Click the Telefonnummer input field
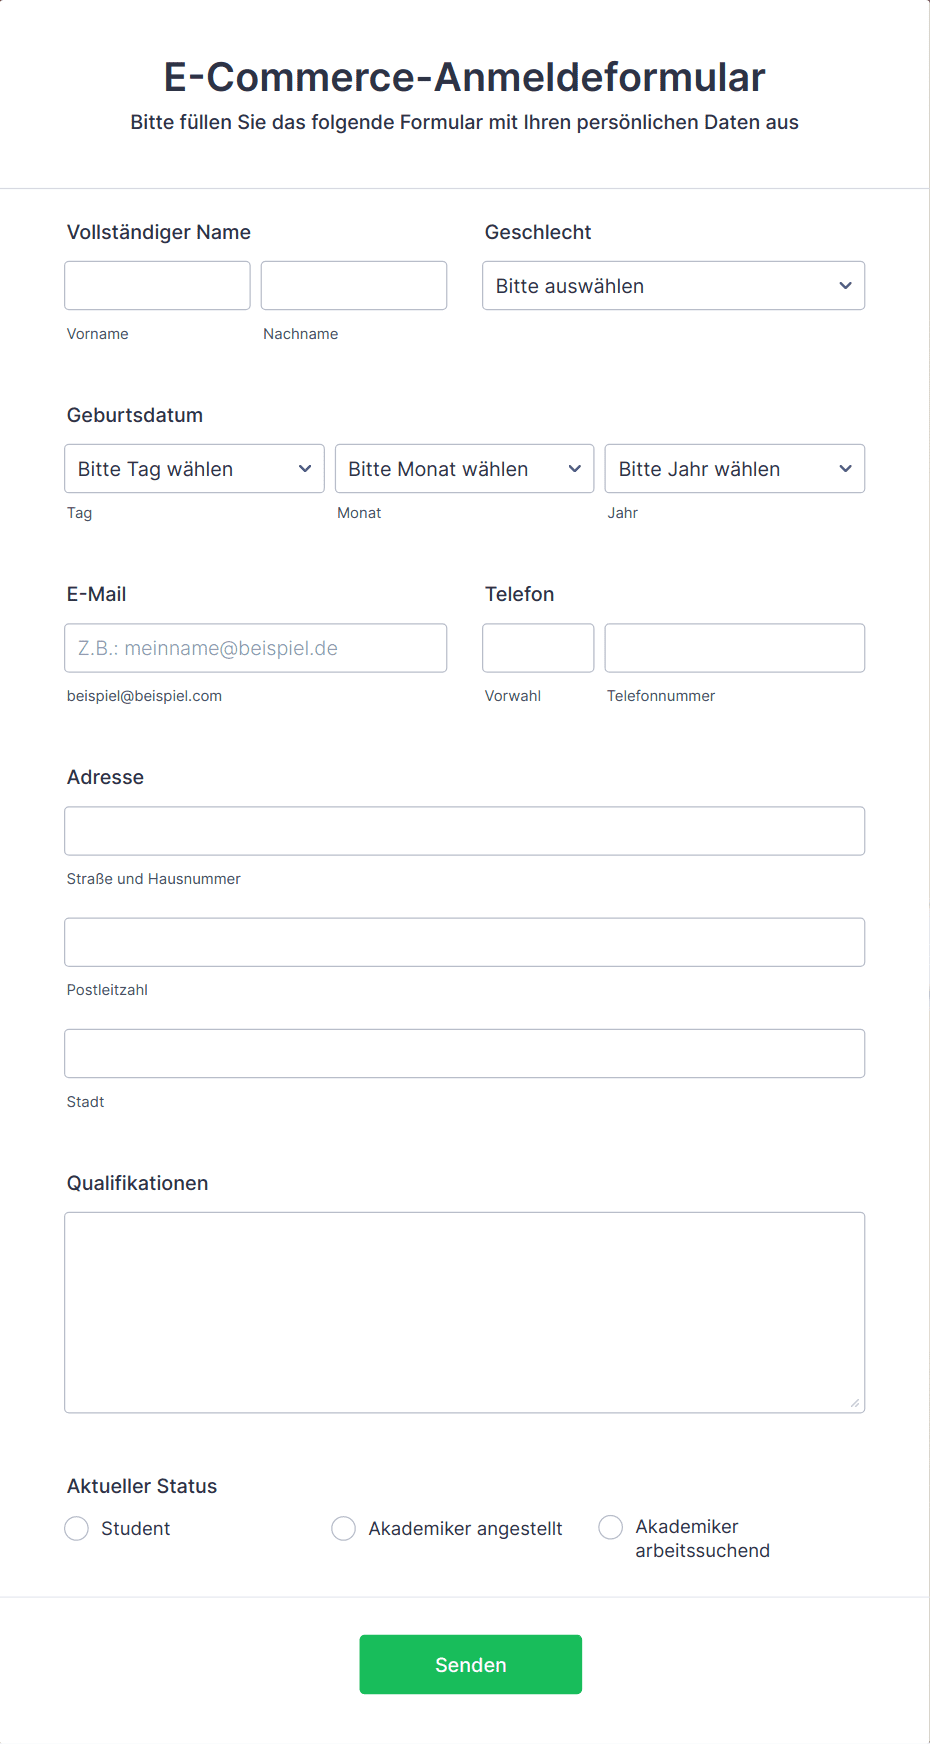 [x=734, y=648]
